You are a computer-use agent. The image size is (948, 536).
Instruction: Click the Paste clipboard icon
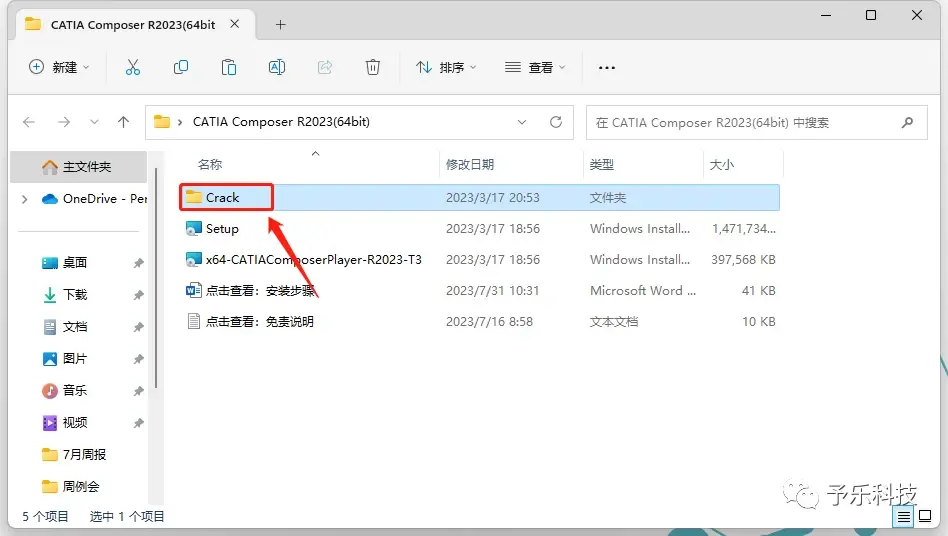229,67
